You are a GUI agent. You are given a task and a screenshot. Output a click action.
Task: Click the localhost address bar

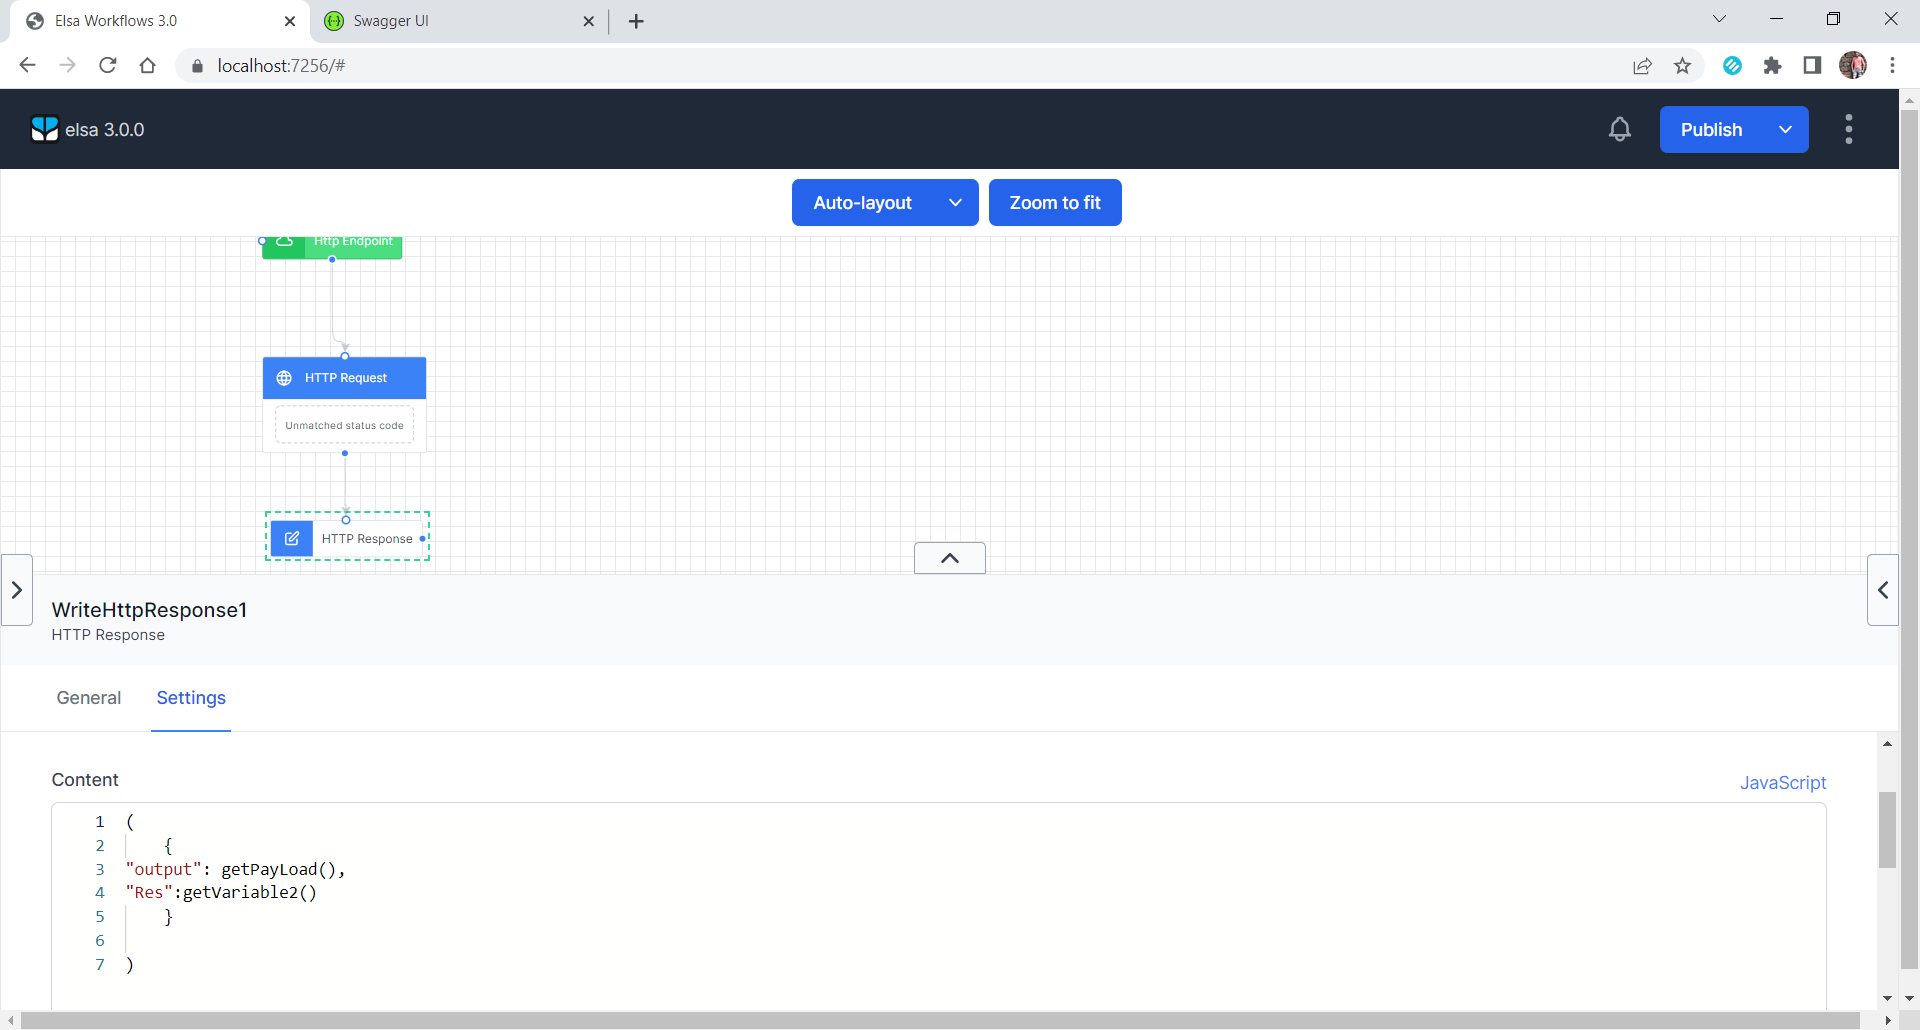pos(900,65)
